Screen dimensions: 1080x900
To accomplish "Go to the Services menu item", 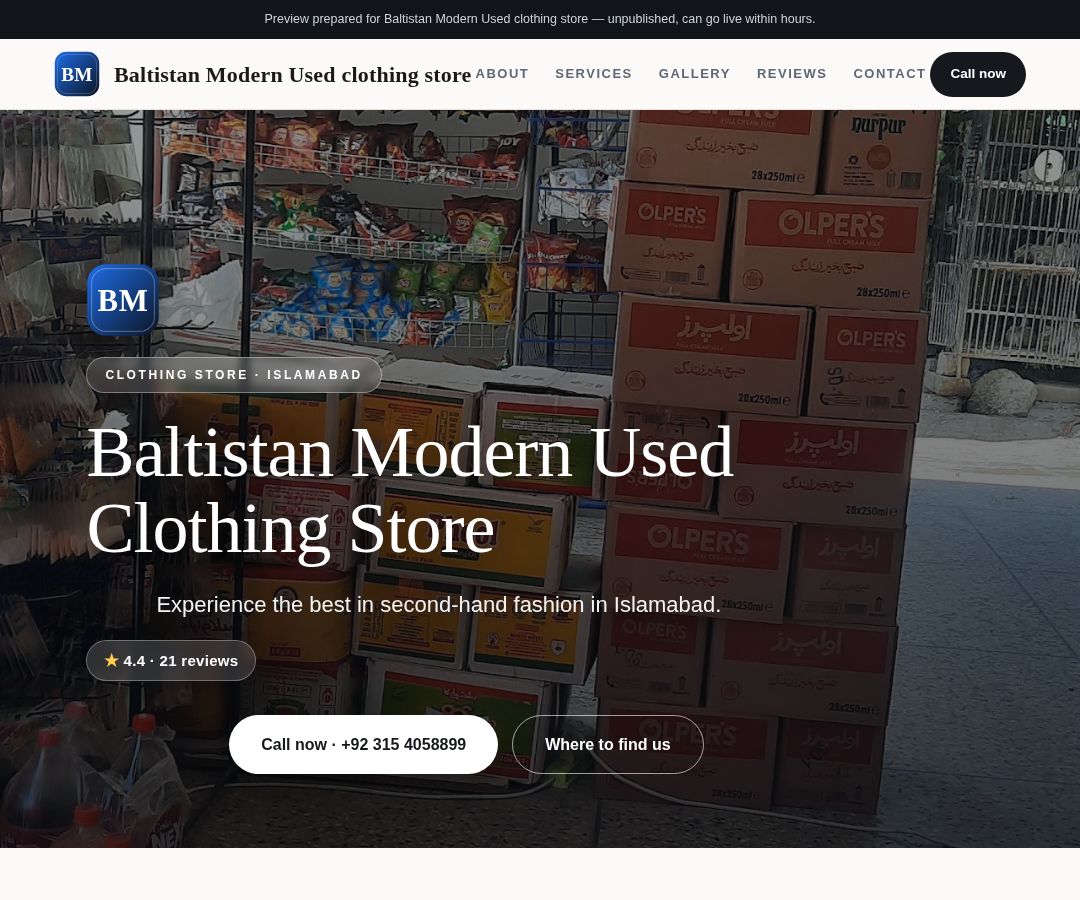I will tap(593, 74).
